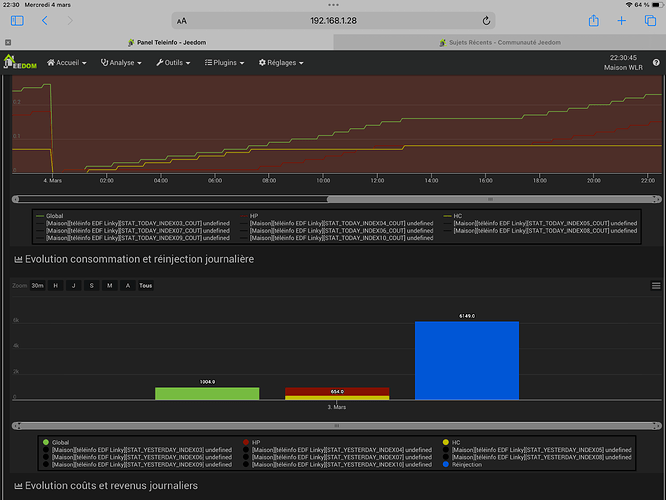
Task: Select the 30m zoom range
Action: tap(37, 285)
